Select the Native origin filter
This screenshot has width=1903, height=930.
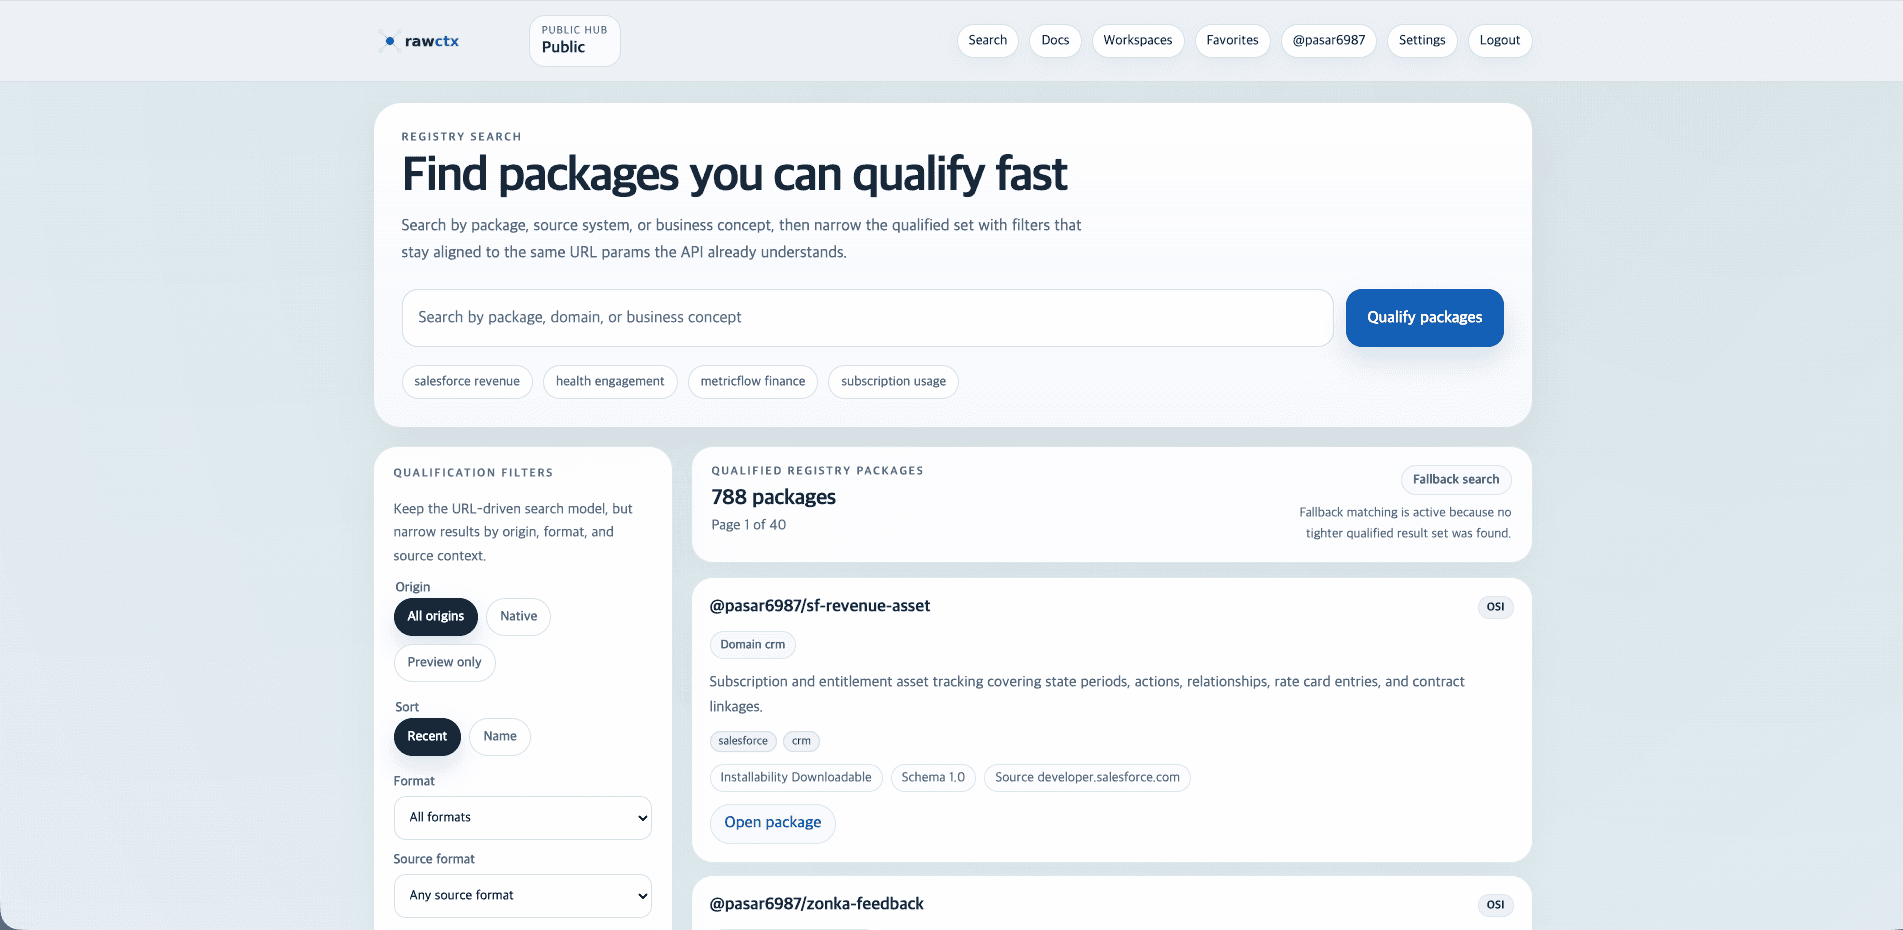[518, 617]
